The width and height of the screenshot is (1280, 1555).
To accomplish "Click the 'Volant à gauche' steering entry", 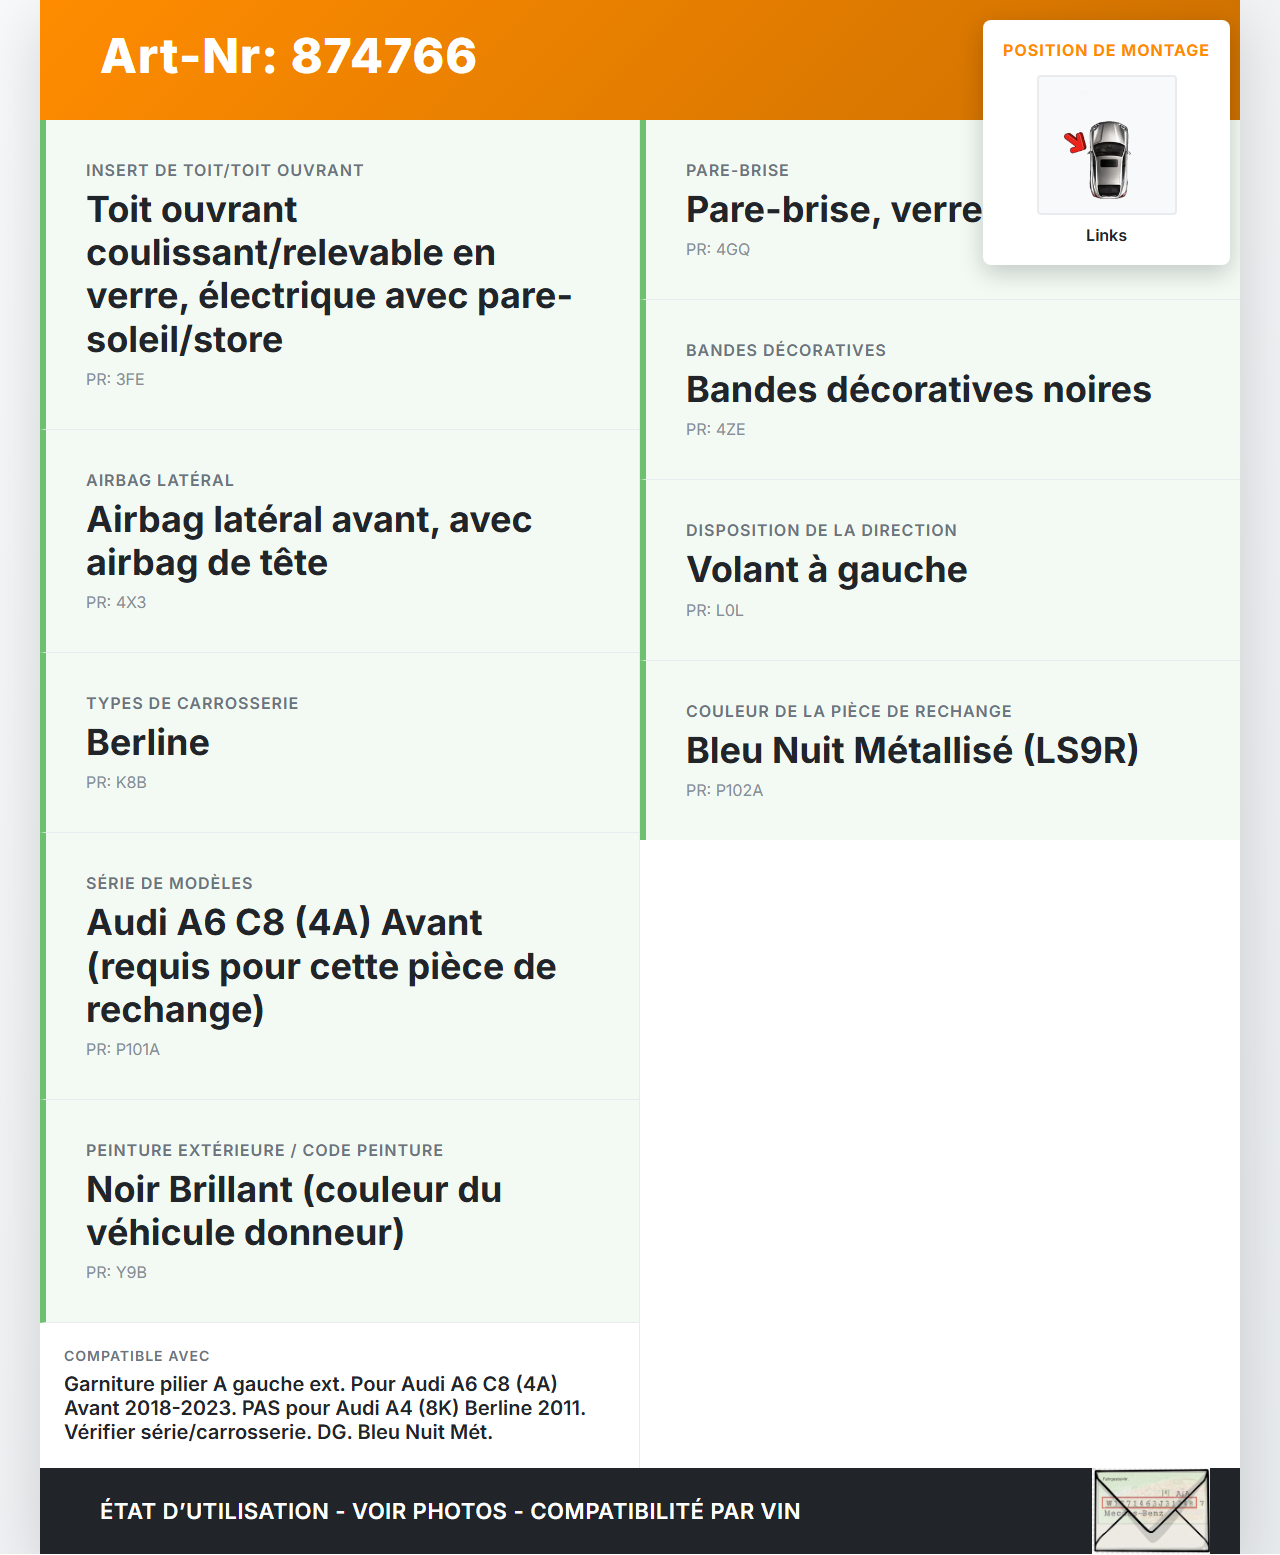I will tap(826, 570).
